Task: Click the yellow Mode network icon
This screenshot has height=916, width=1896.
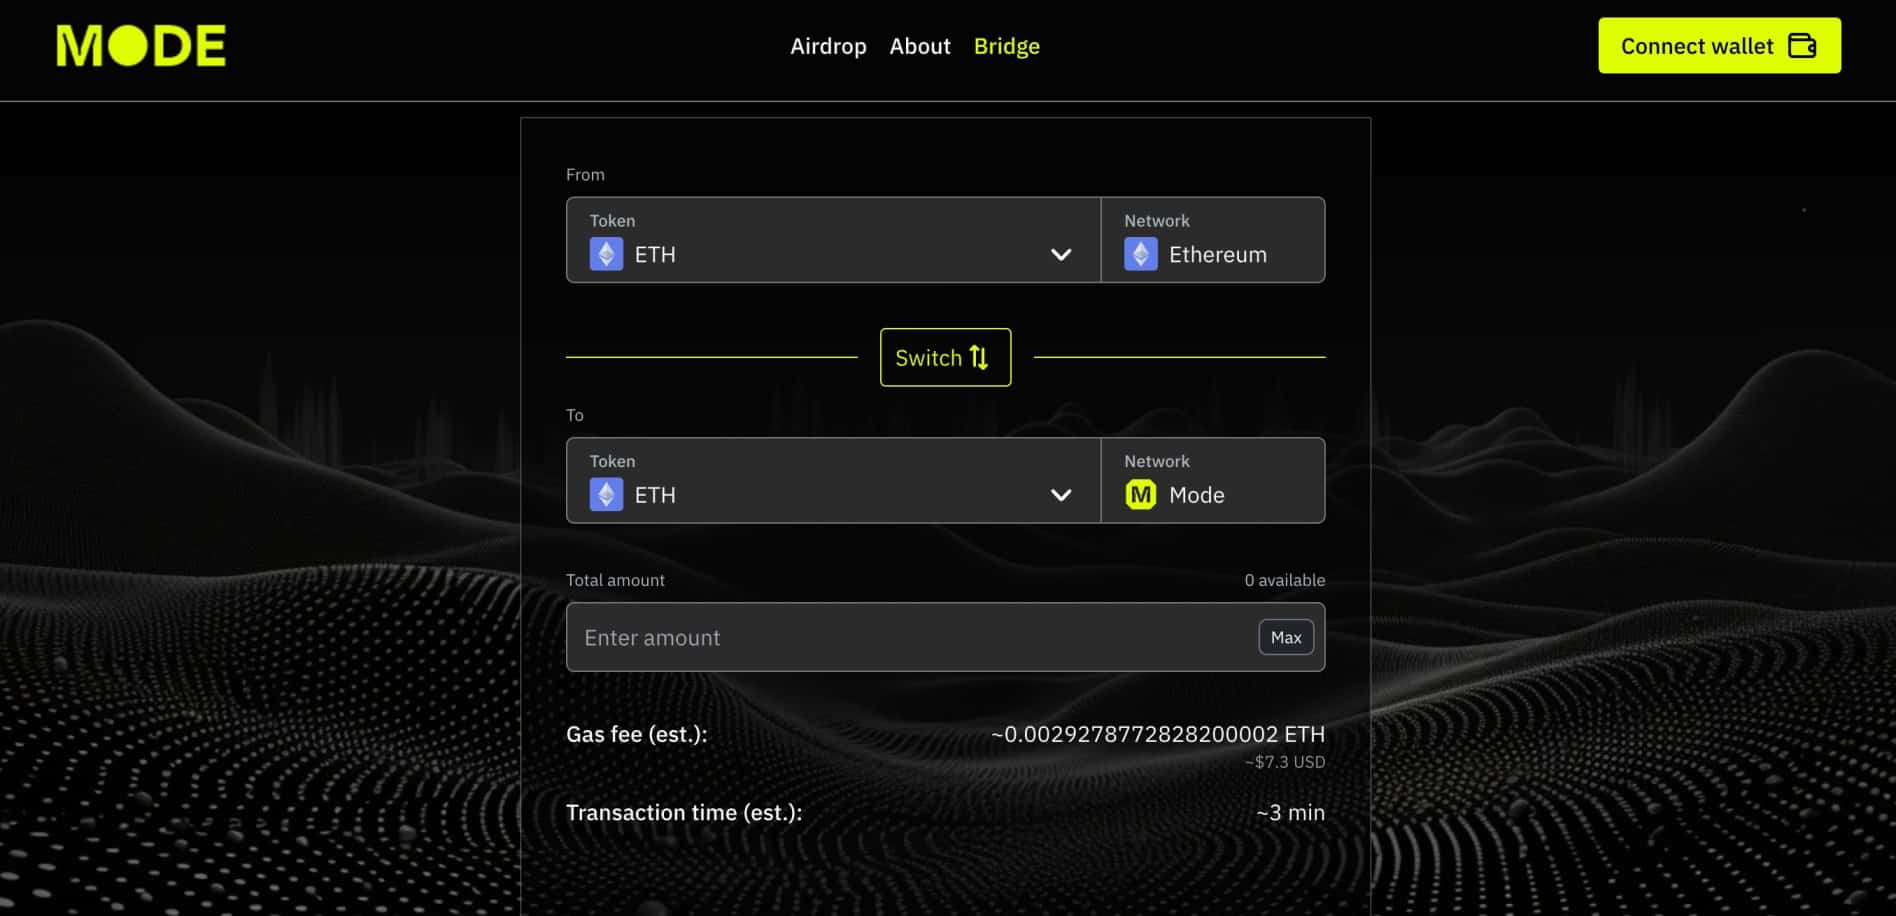Action: [1140, 495]
